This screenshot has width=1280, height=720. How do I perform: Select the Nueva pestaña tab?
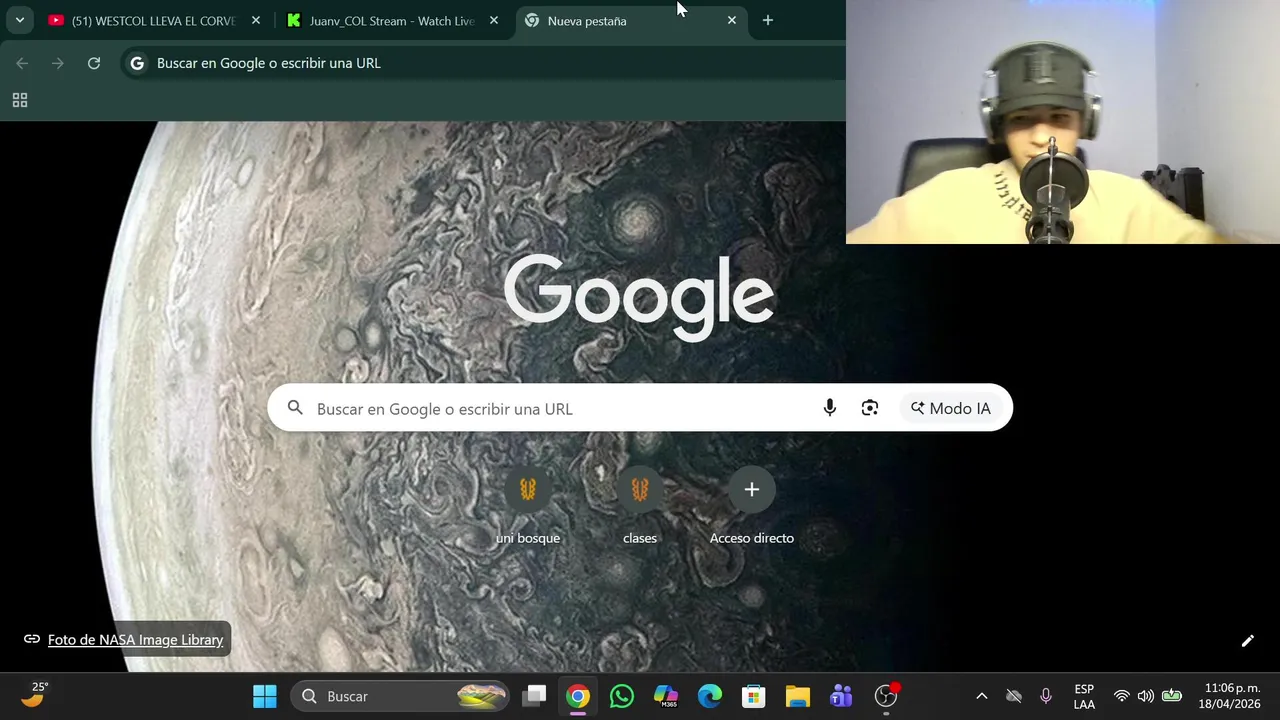pos(632,20)
